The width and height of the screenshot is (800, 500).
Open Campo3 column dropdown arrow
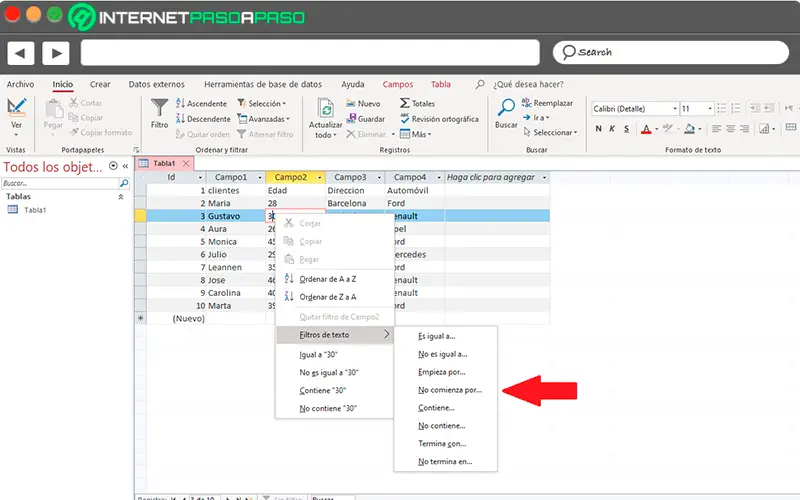tap(379, 178)
